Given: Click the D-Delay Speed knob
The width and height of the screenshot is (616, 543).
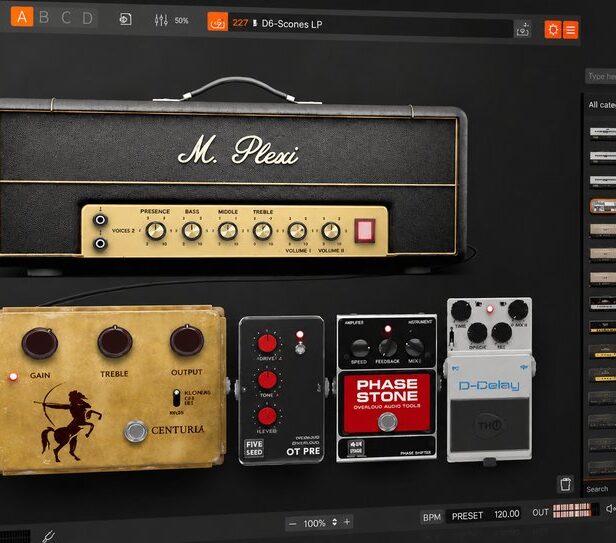Looking at the screenshot, I should 477,333.
